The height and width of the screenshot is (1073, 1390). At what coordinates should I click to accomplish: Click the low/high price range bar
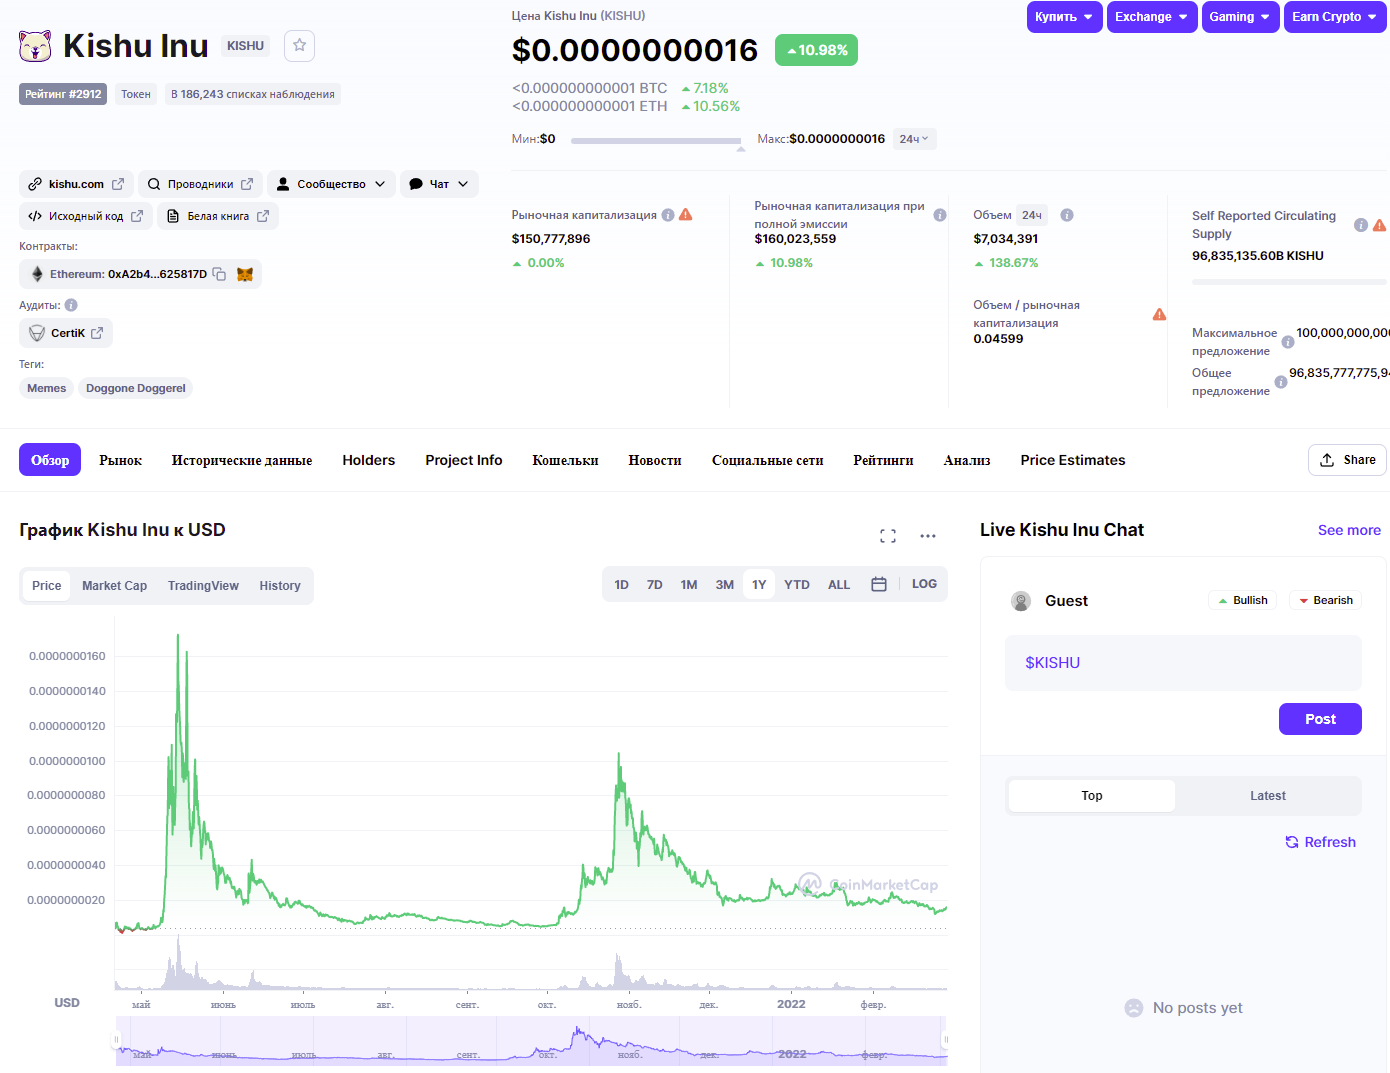(656, 141)
